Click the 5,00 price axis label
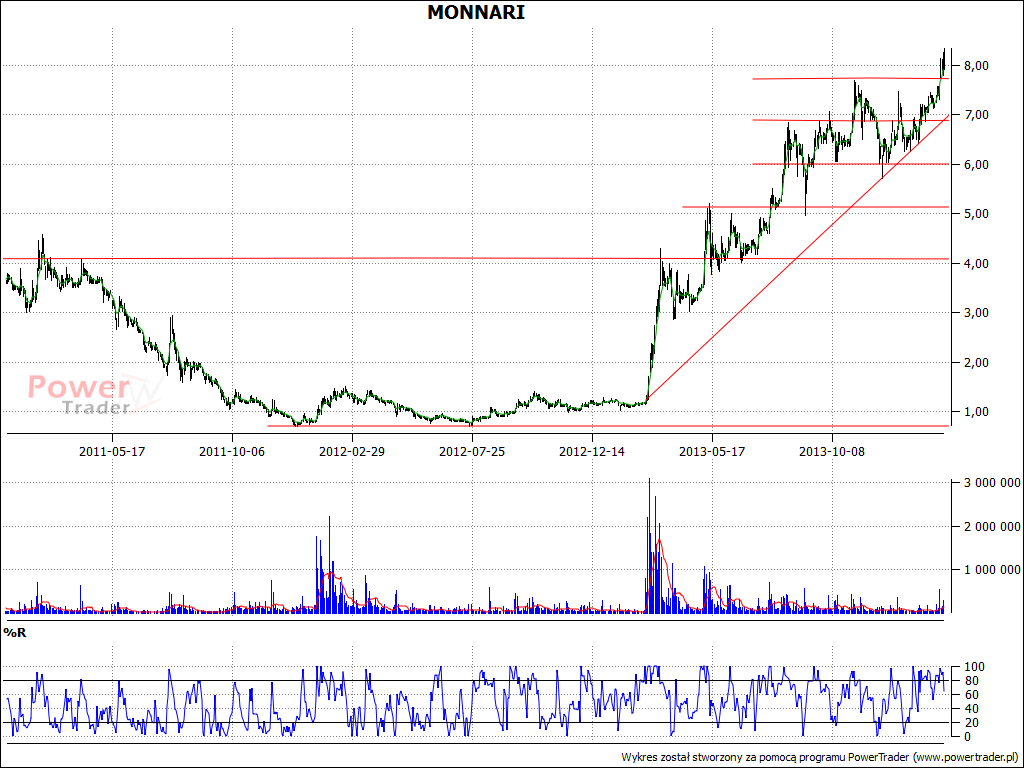 tap(976, 214)
